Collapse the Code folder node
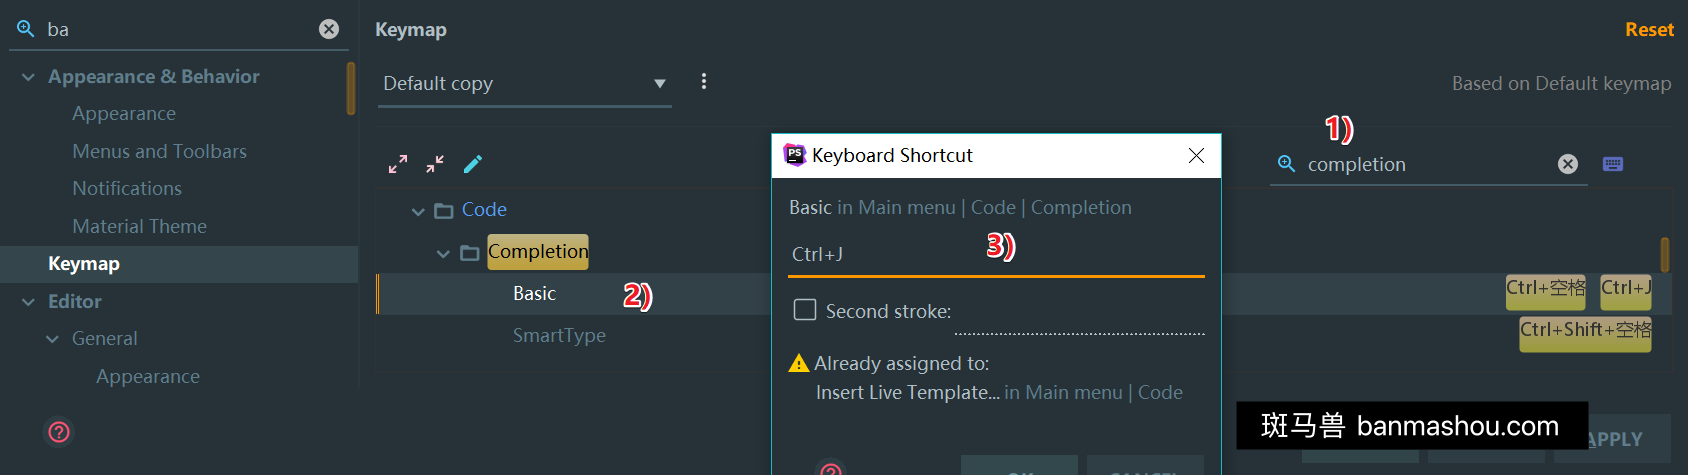Viewport: 1688px width, 475px height. tap(418, 211)
